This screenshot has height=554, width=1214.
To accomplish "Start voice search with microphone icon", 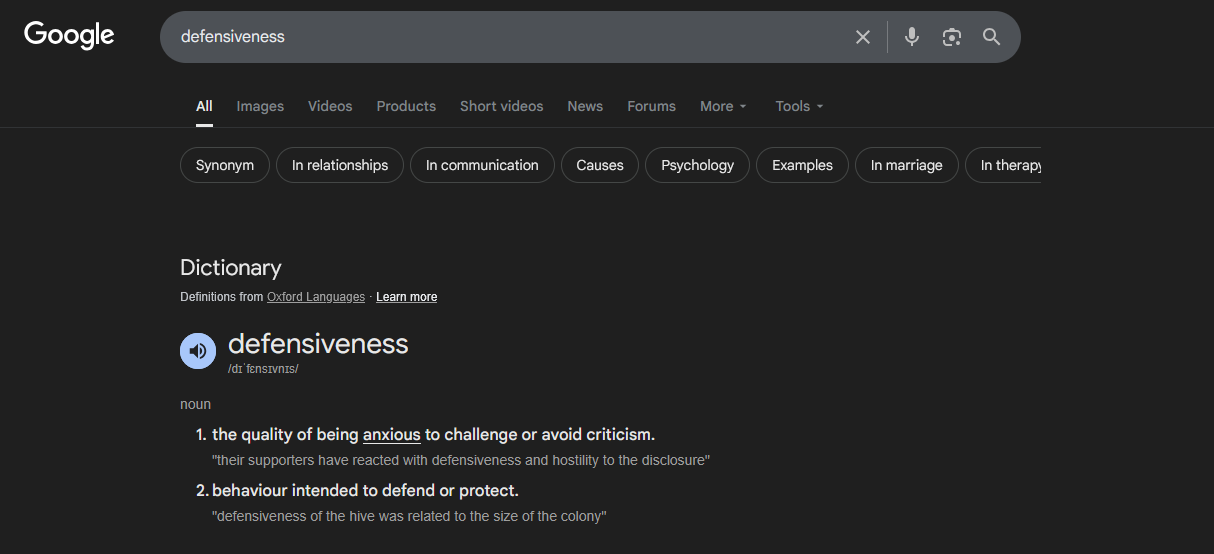I will [x=911, y=37].
